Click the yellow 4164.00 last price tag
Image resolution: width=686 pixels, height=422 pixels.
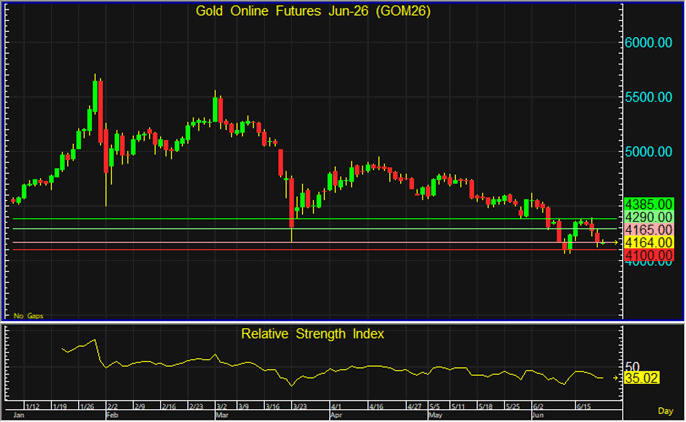coord(649,242)
